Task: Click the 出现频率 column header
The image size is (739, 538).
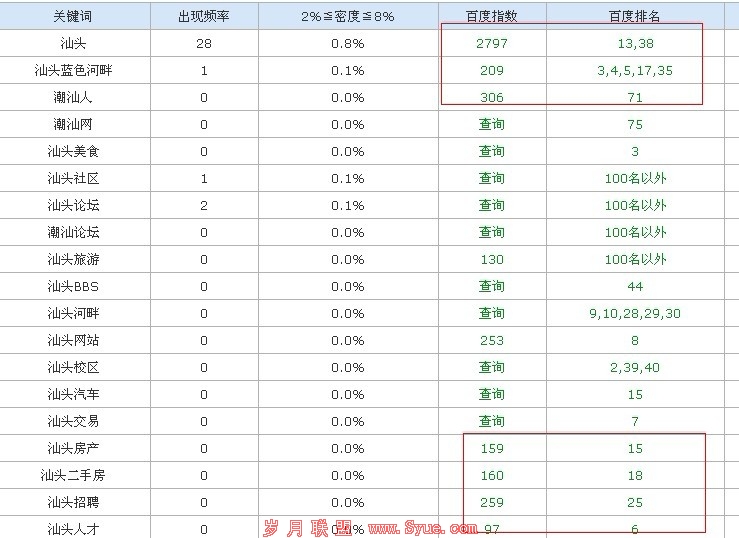Action: [204, 17]
